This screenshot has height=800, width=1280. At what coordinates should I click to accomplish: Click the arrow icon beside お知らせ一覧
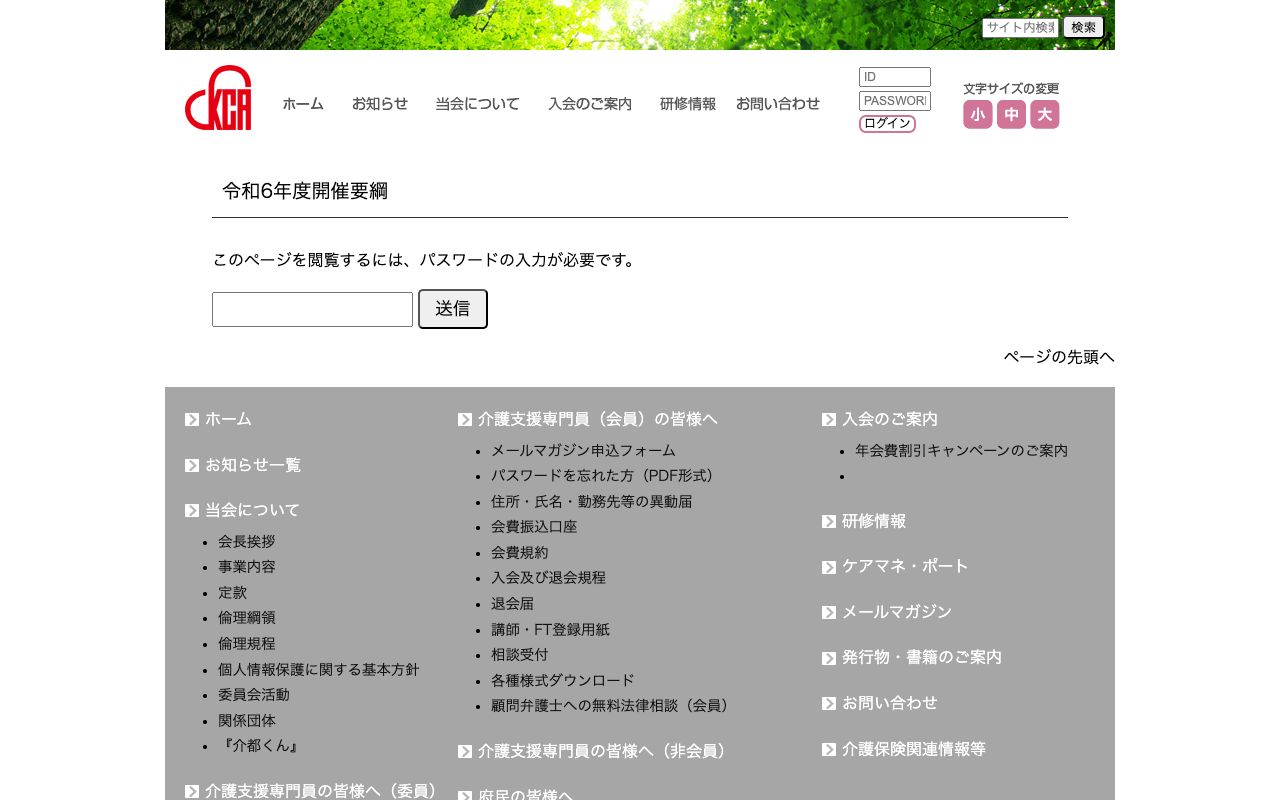[192, 465]
